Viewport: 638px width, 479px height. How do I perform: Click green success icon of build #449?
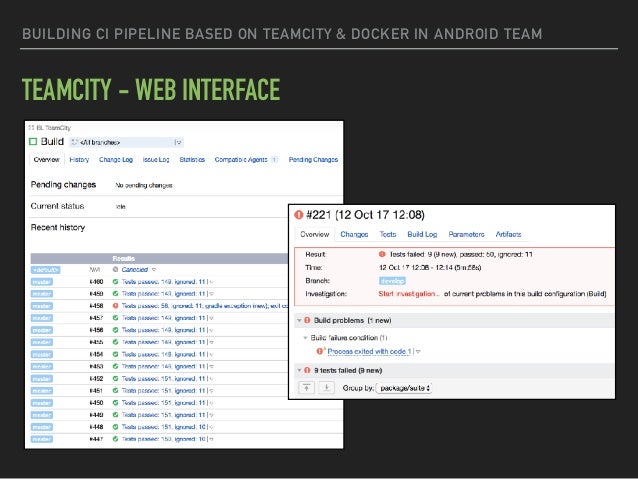115,415
